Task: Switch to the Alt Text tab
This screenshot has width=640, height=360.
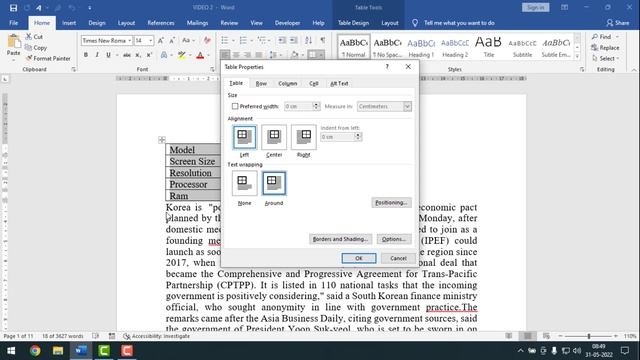Action: point(339,84)
